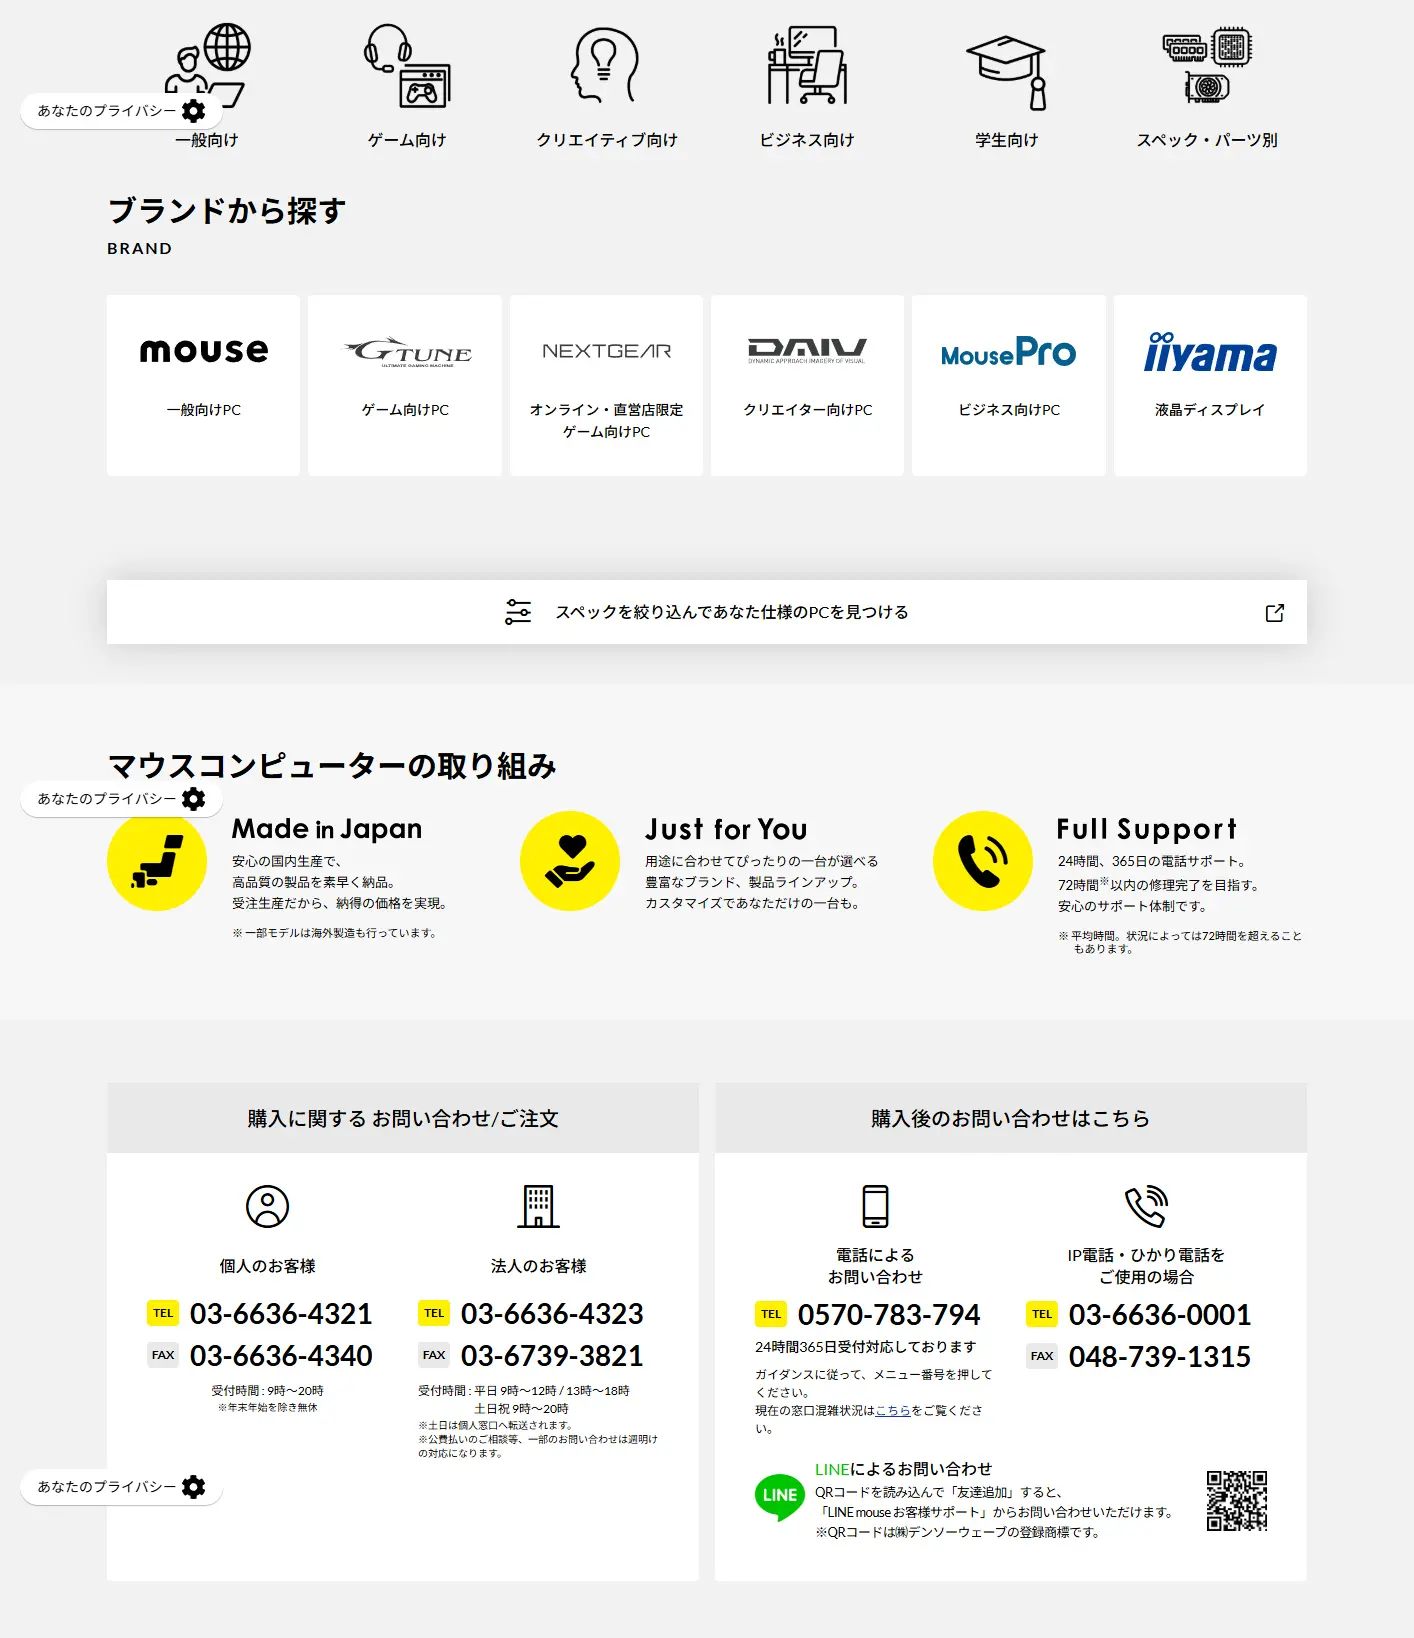This screenshot has height=1638, width=1414.
Task: Click the IP電話 ringing phone icon
Action: point(1146,1206)
